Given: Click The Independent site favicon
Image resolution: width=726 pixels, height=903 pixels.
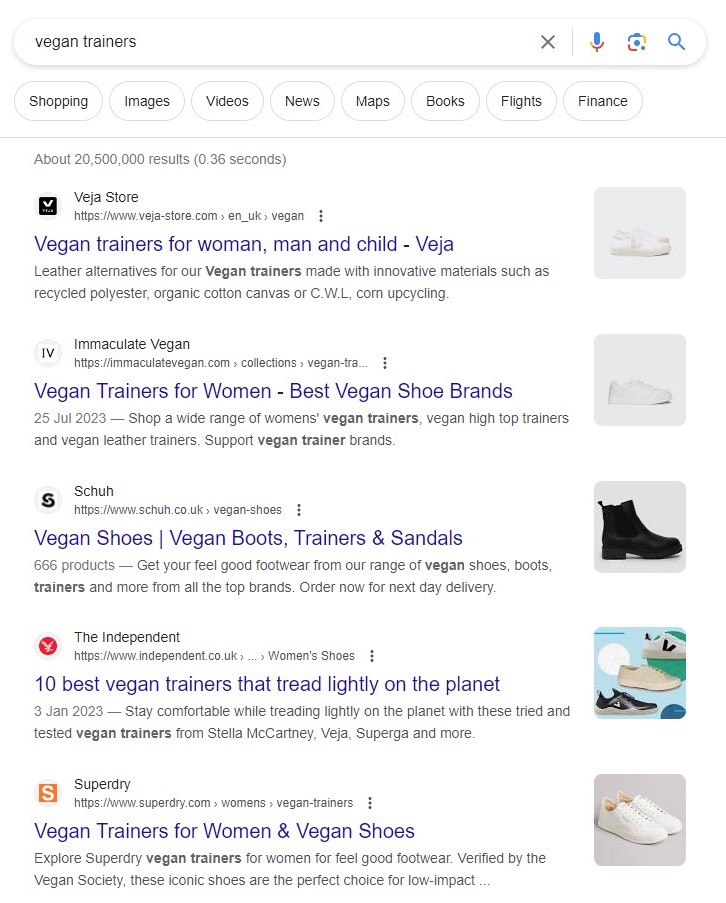Looking at the screenshot, I should tap(48, 646).
